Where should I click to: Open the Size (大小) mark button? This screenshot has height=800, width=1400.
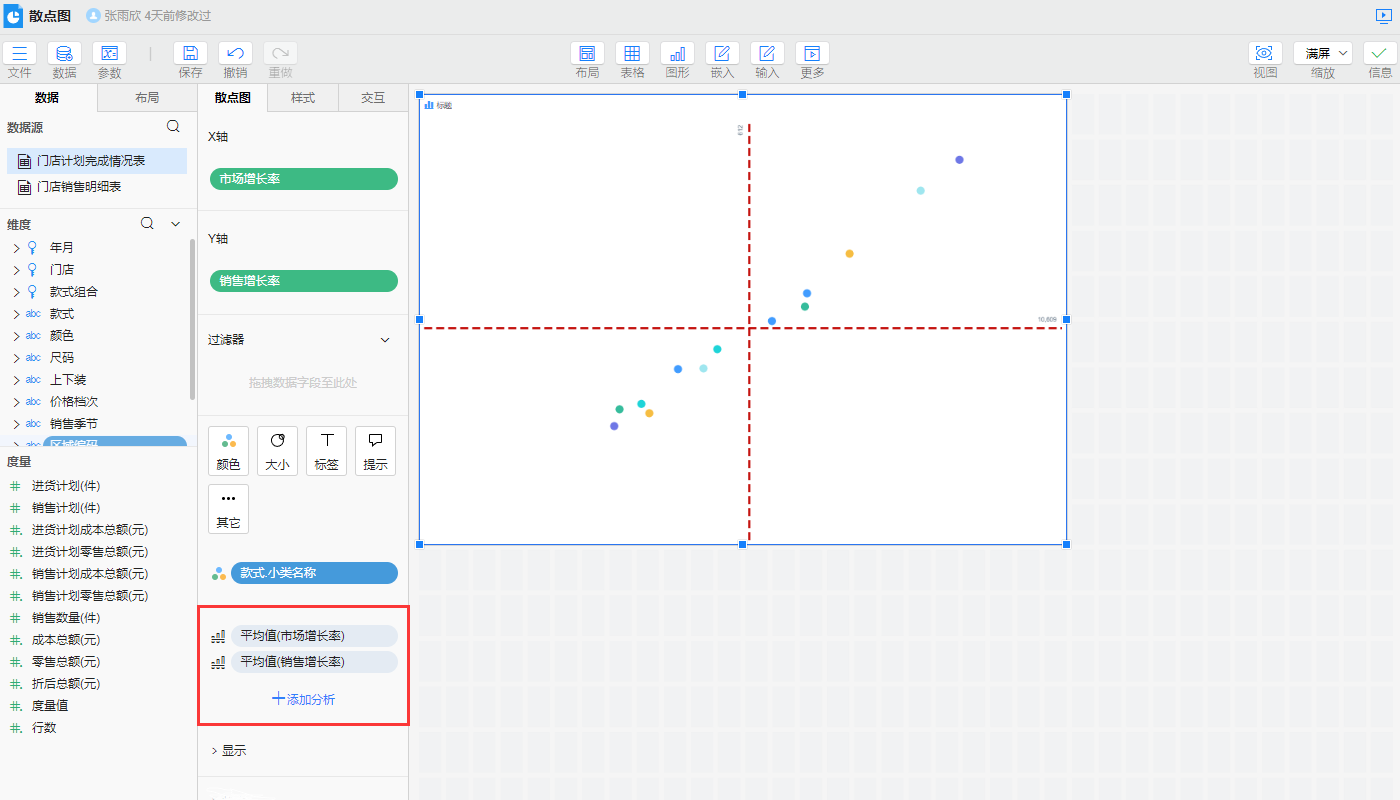(277, 451)
